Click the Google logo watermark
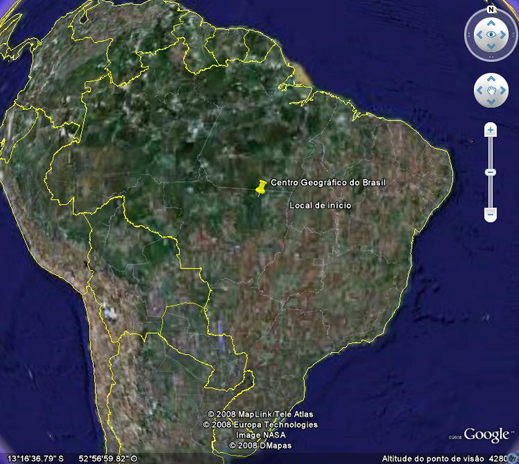This screenshot has height=464, width=519. [486, 435]
